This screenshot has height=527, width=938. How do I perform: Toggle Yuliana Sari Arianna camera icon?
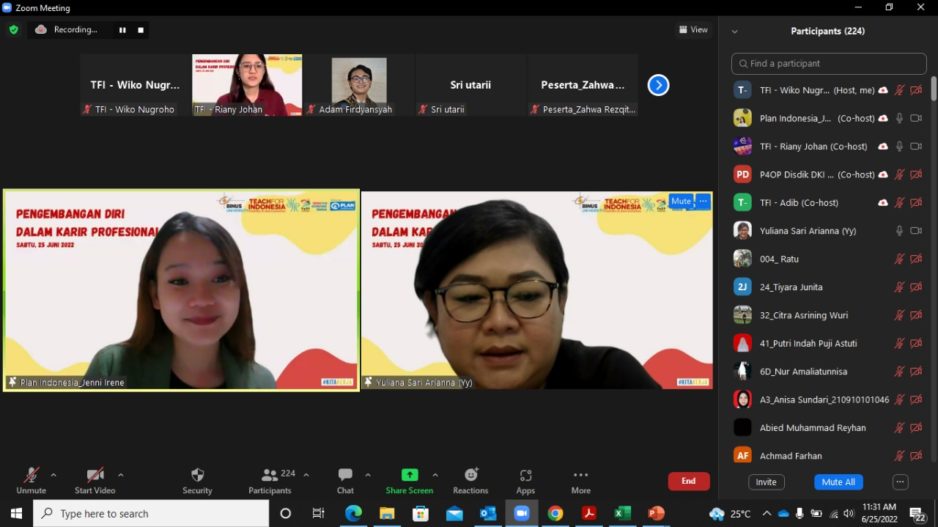coord(916,231)
